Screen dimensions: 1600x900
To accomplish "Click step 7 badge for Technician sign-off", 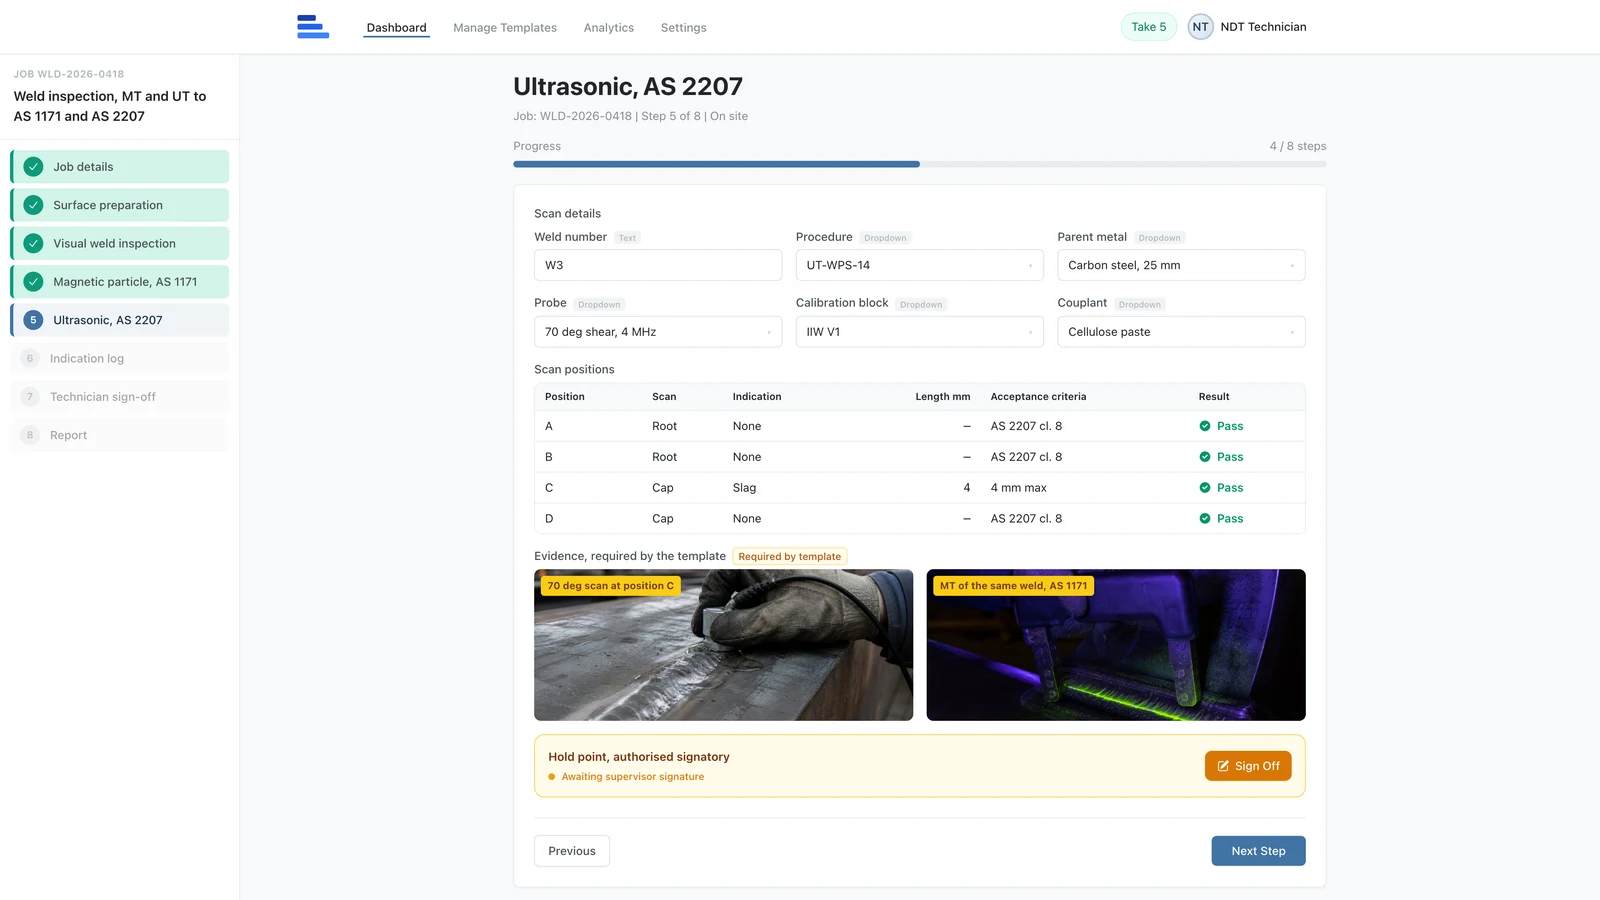I will pos(30,397).
